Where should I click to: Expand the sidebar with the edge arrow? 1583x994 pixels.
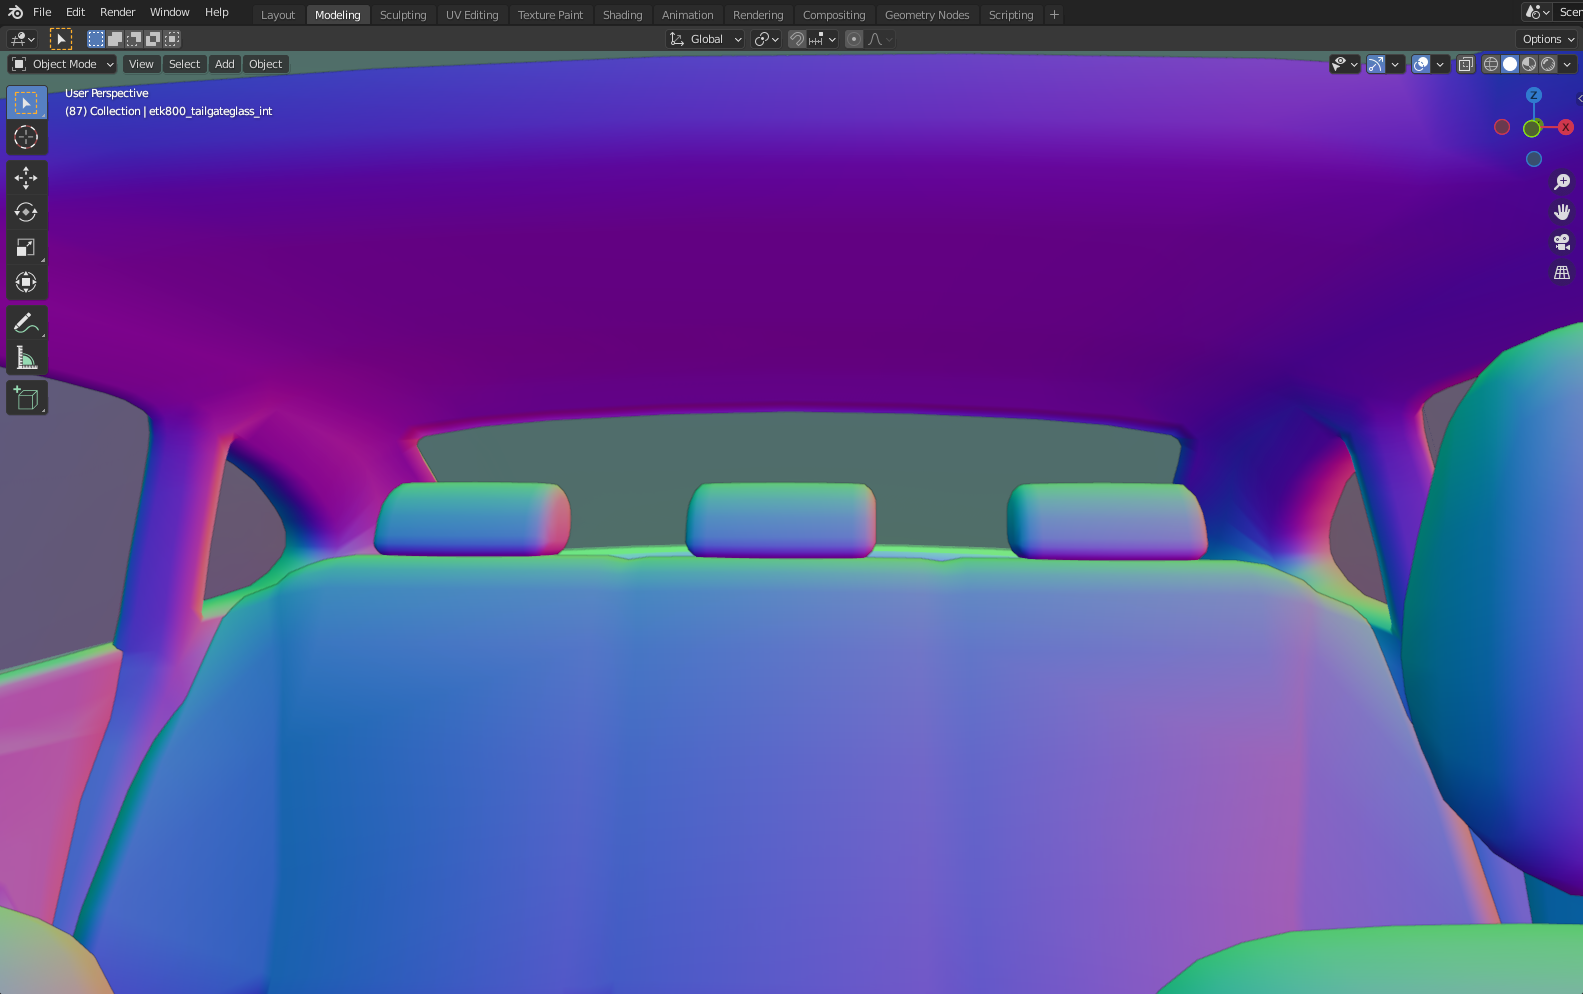point(1579,98)
